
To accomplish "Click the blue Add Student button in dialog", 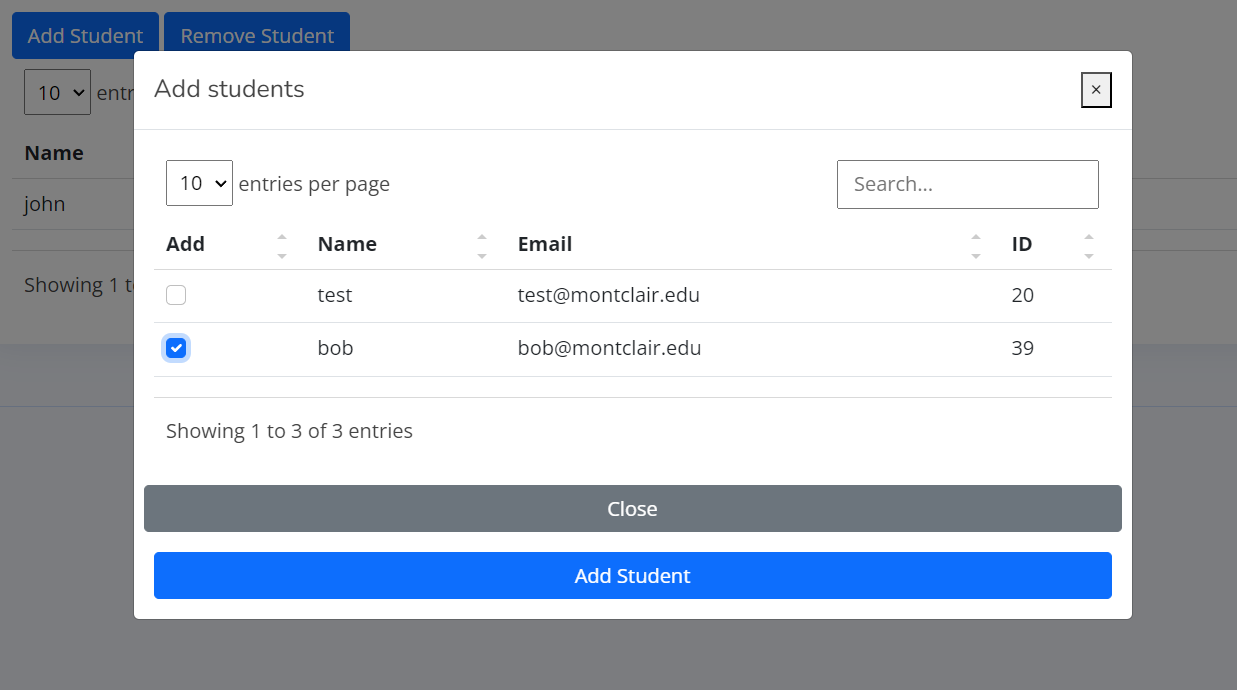I will pos(632,576).
